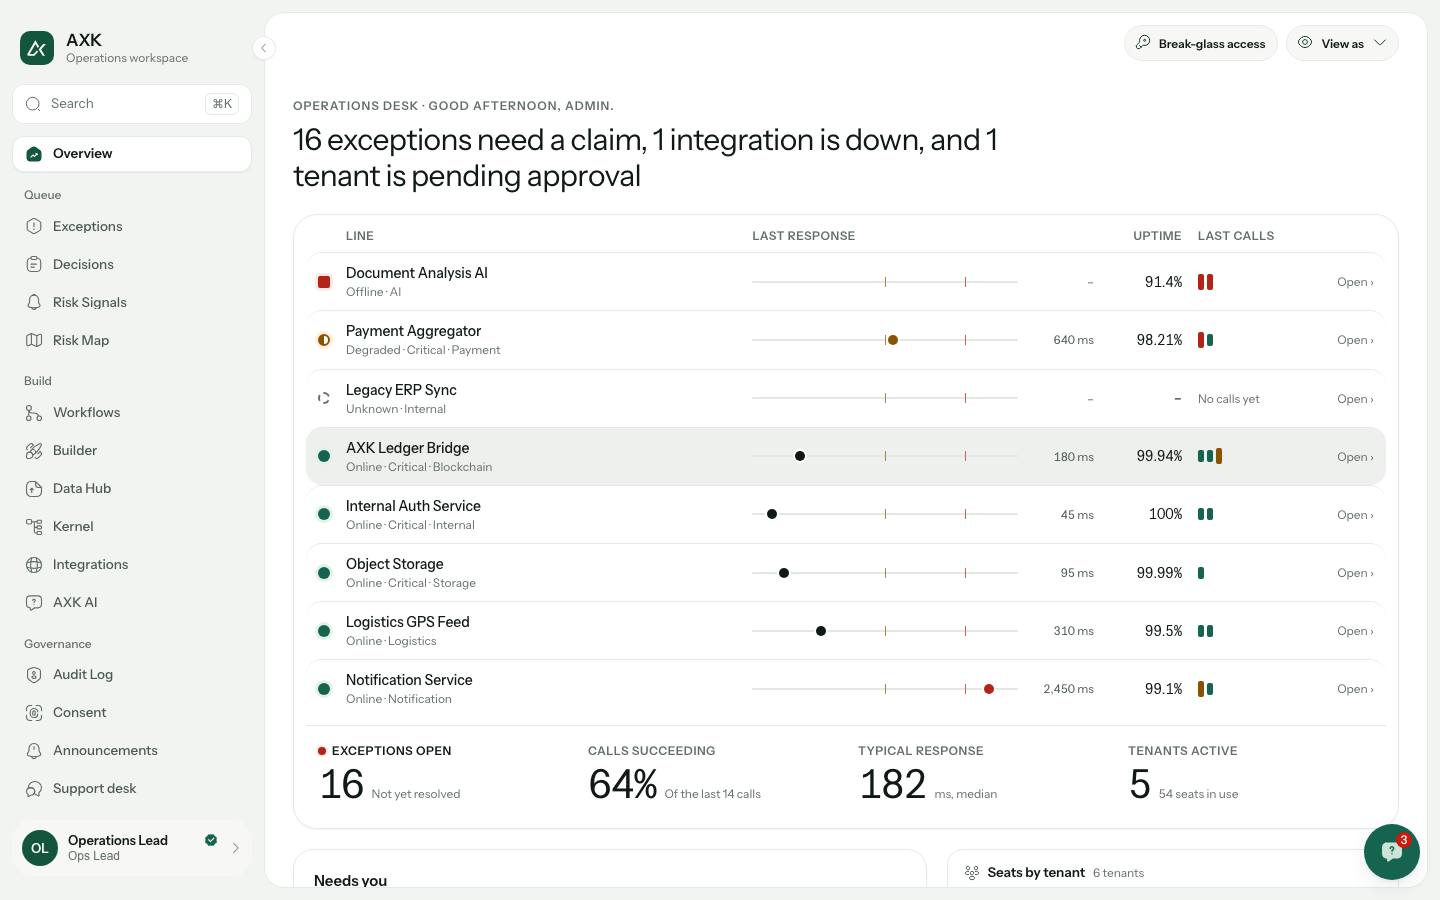
Task: Click the Payment Aggregator response marker dot
Action: click(893, 340)
